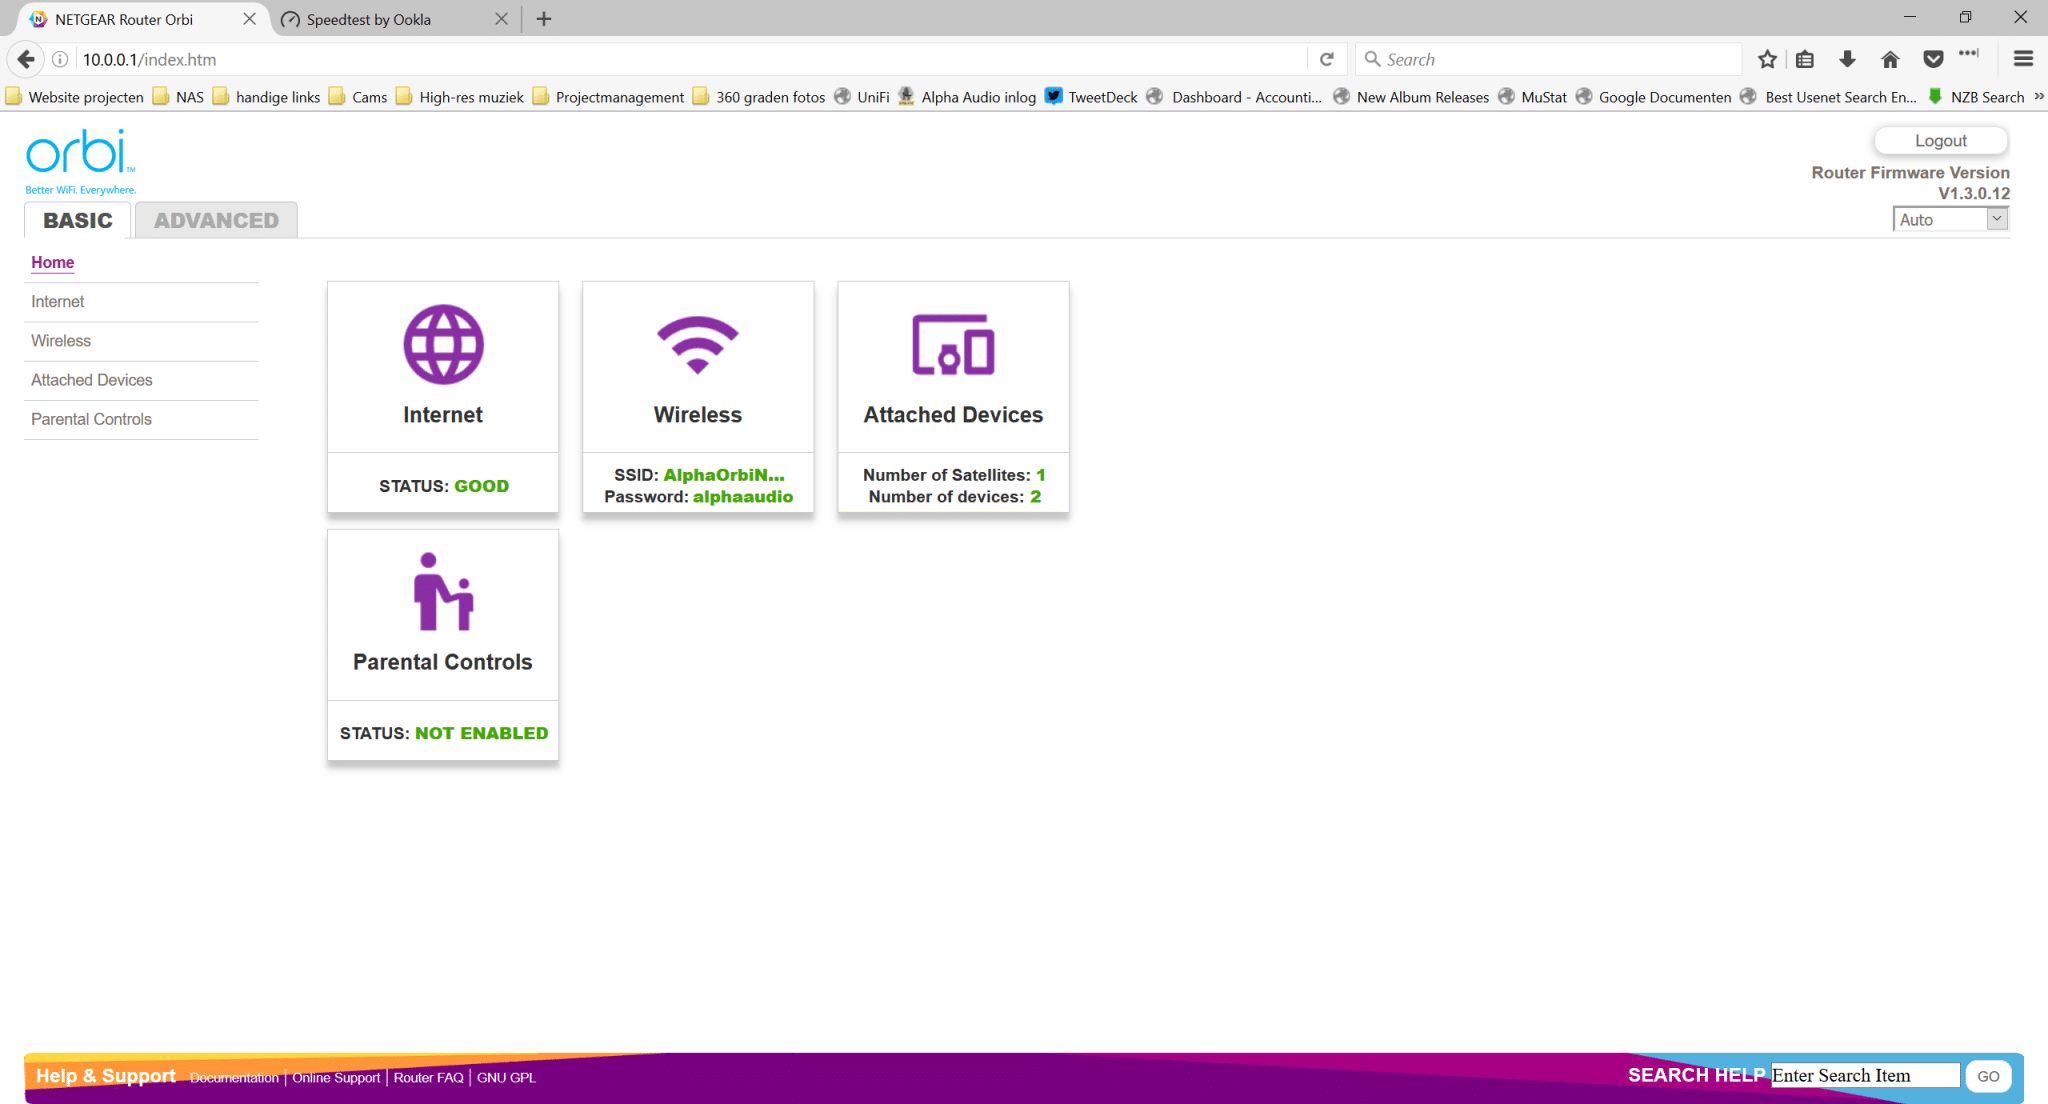Click into the Enter Search Item field
Viewport: 2048px width, 1104px height.
pyautogui.click(x=1865, y=1075)
